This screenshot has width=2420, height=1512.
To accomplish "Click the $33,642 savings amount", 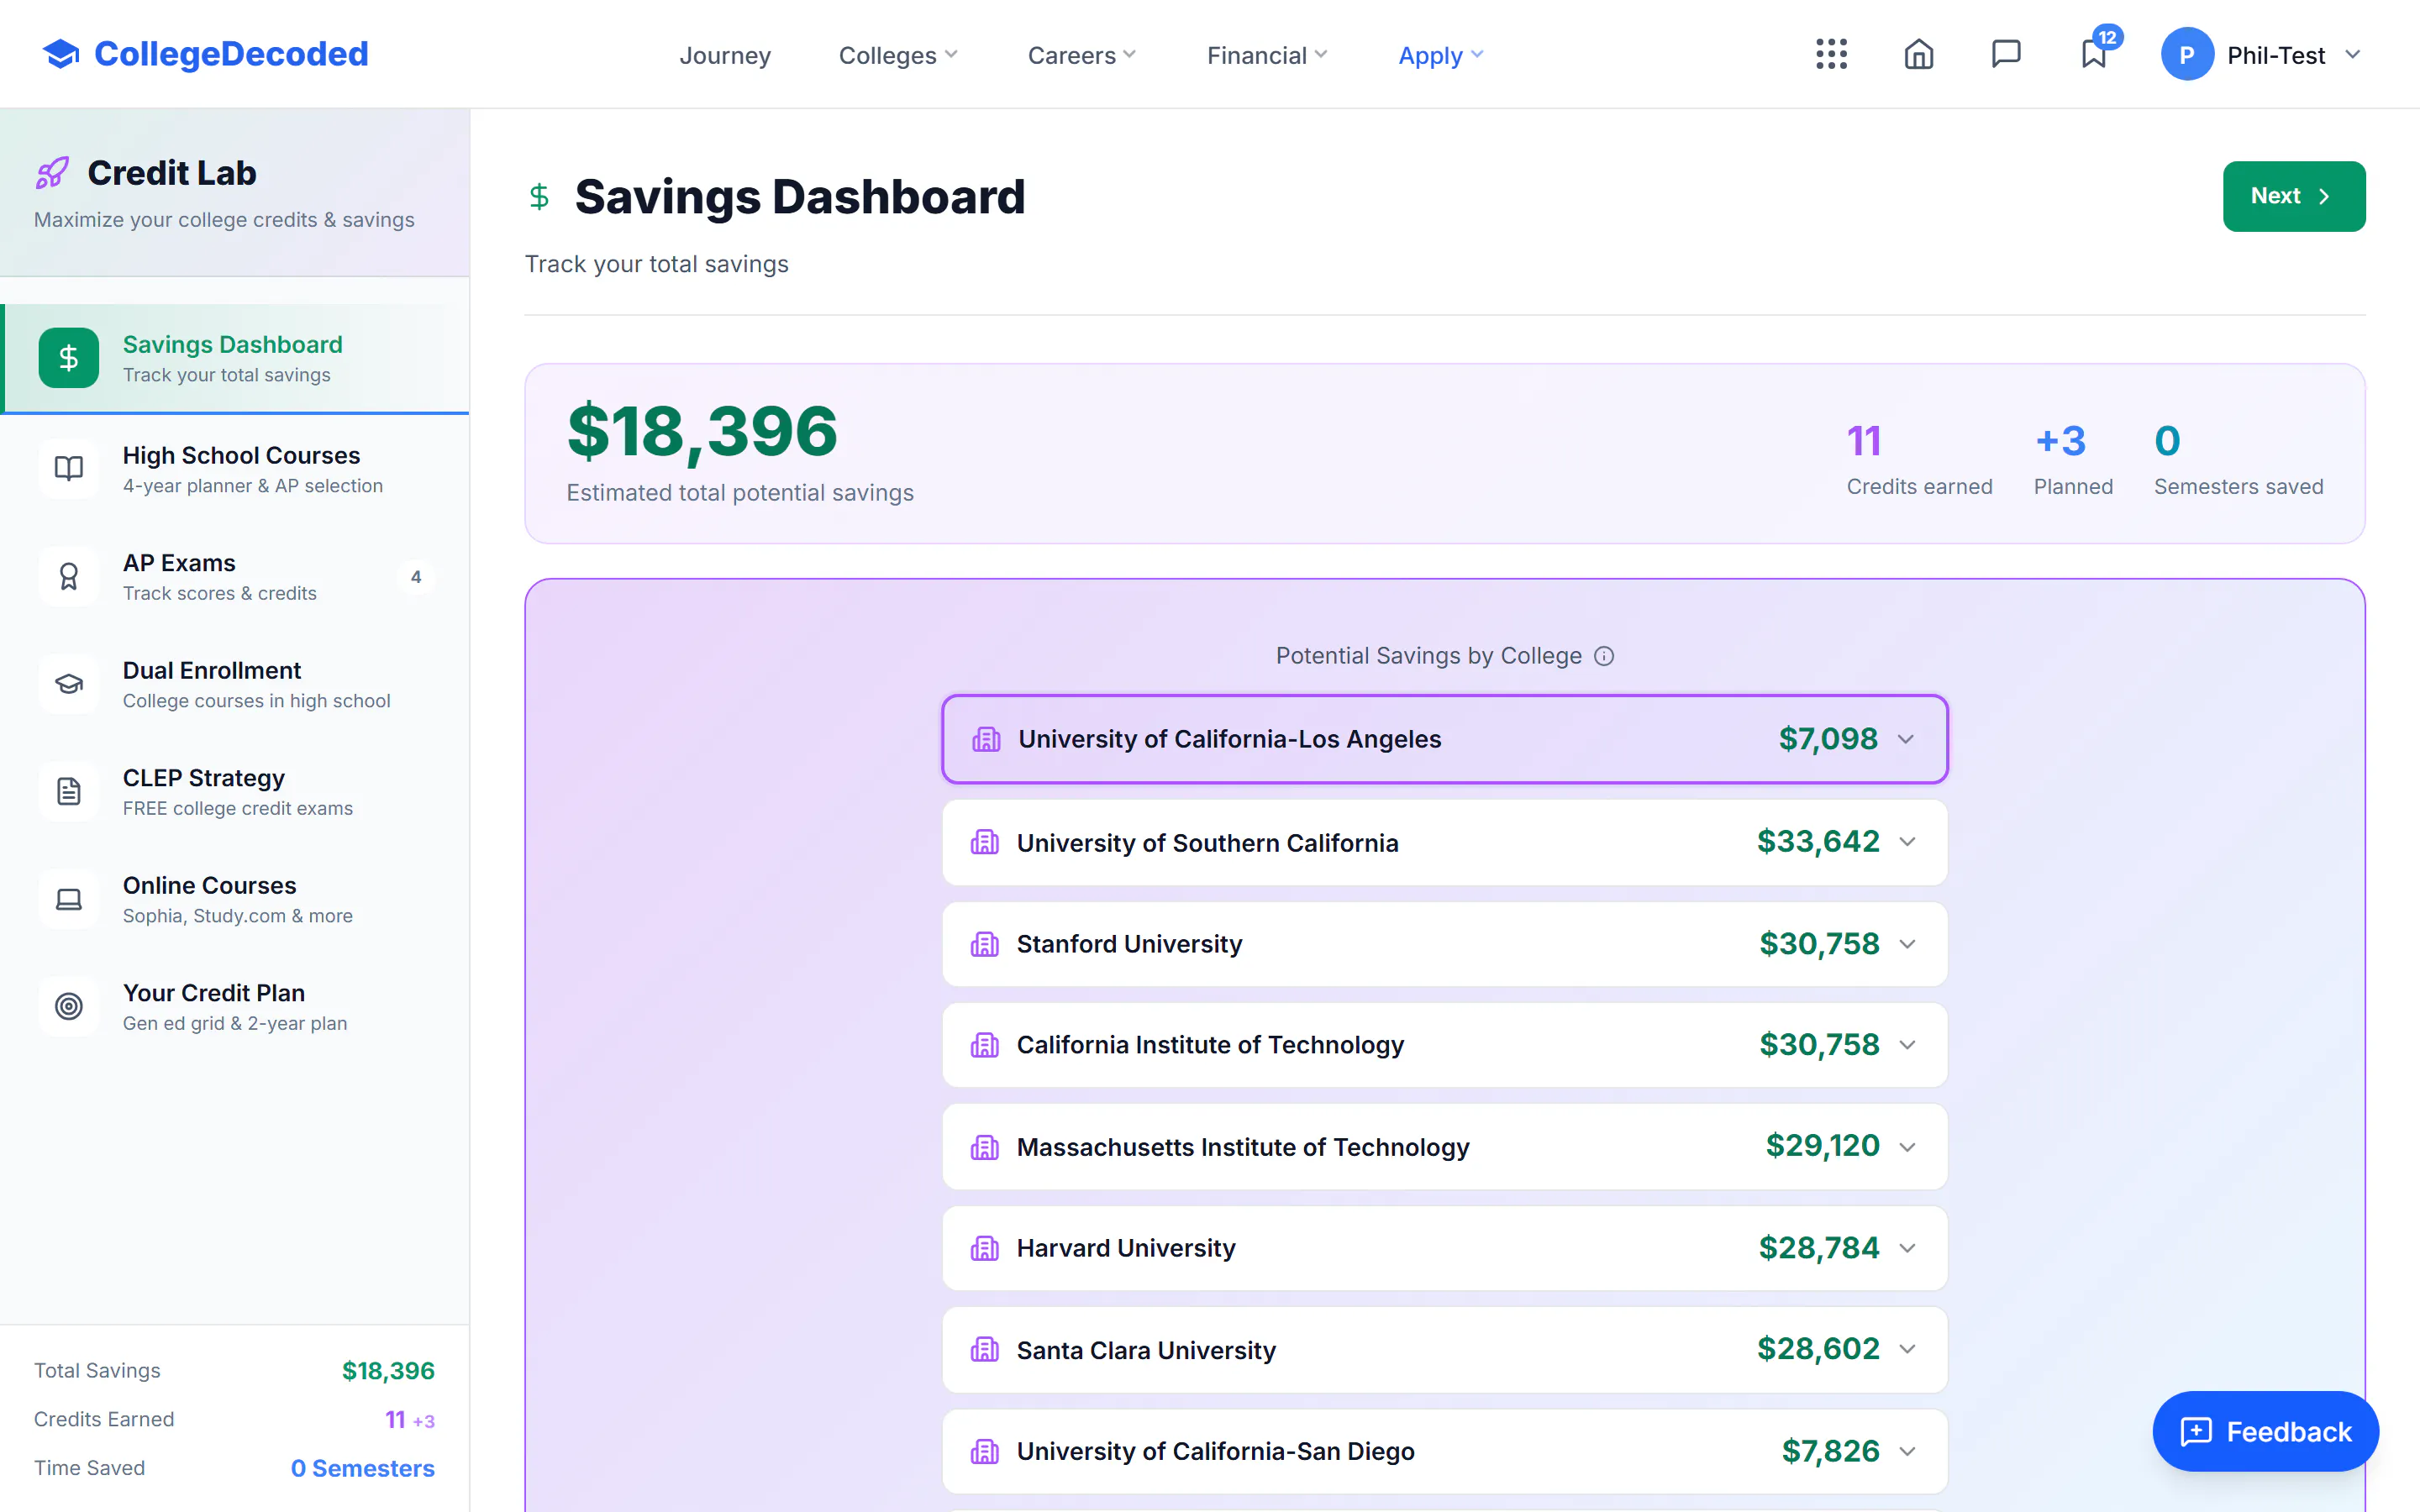I will (x=1818, y=842).
